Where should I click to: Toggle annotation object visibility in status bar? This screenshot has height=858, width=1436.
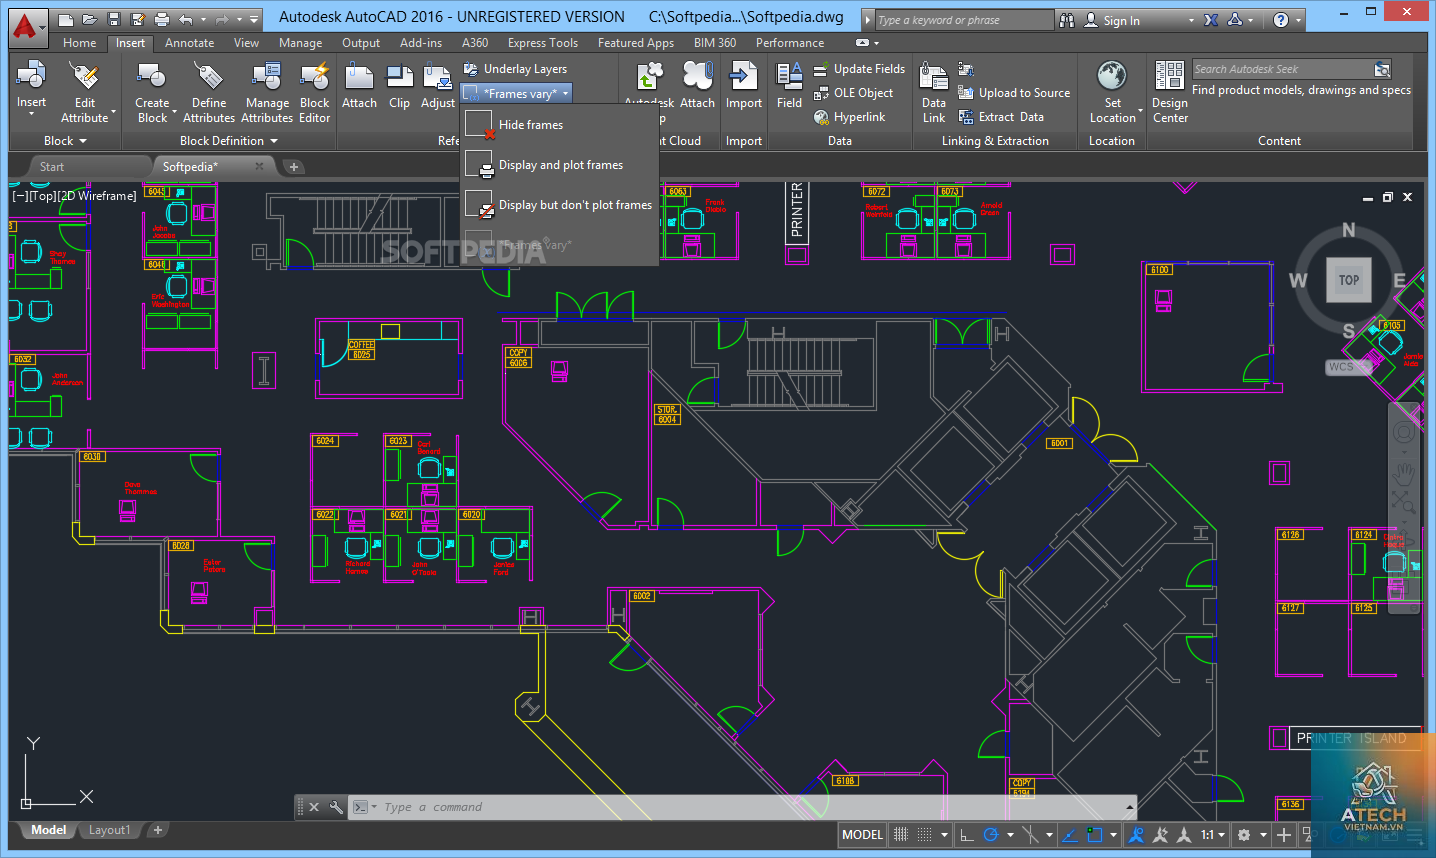(1136, 835)
